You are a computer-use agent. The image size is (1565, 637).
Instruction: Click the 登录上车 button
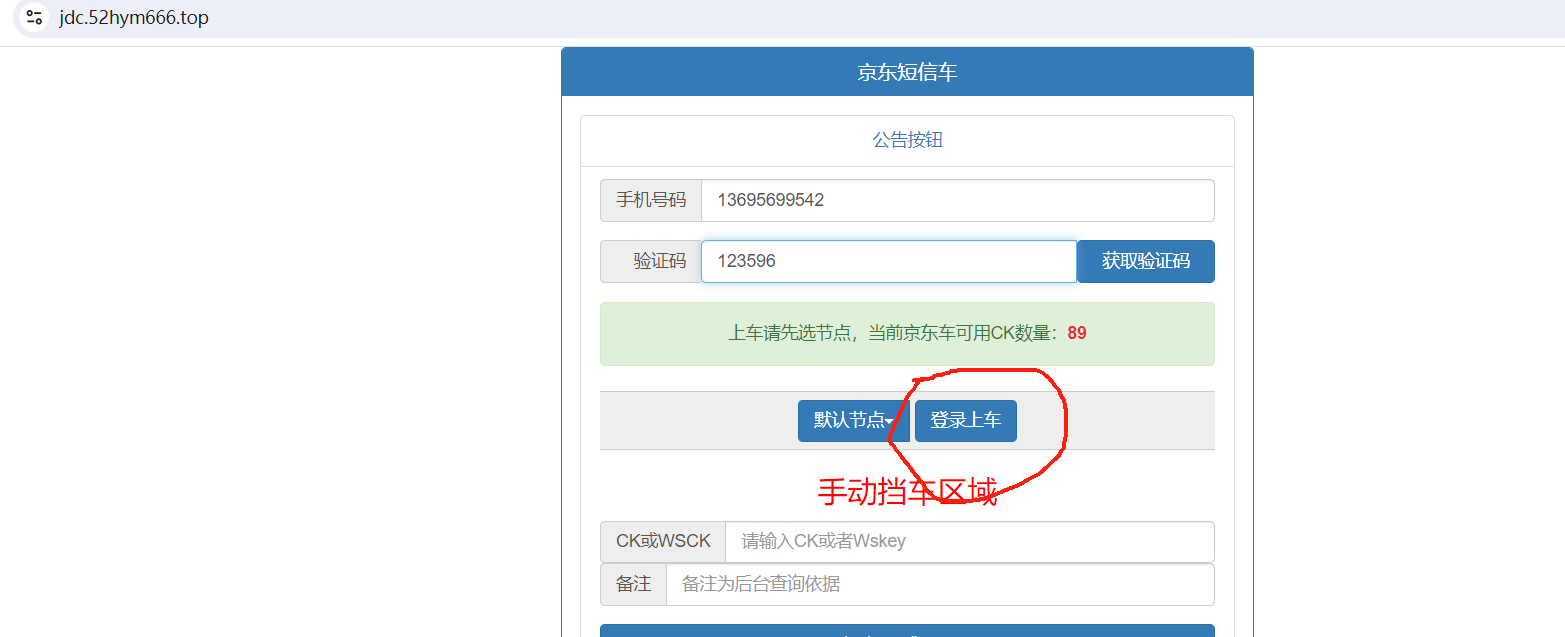coord(965,420)
